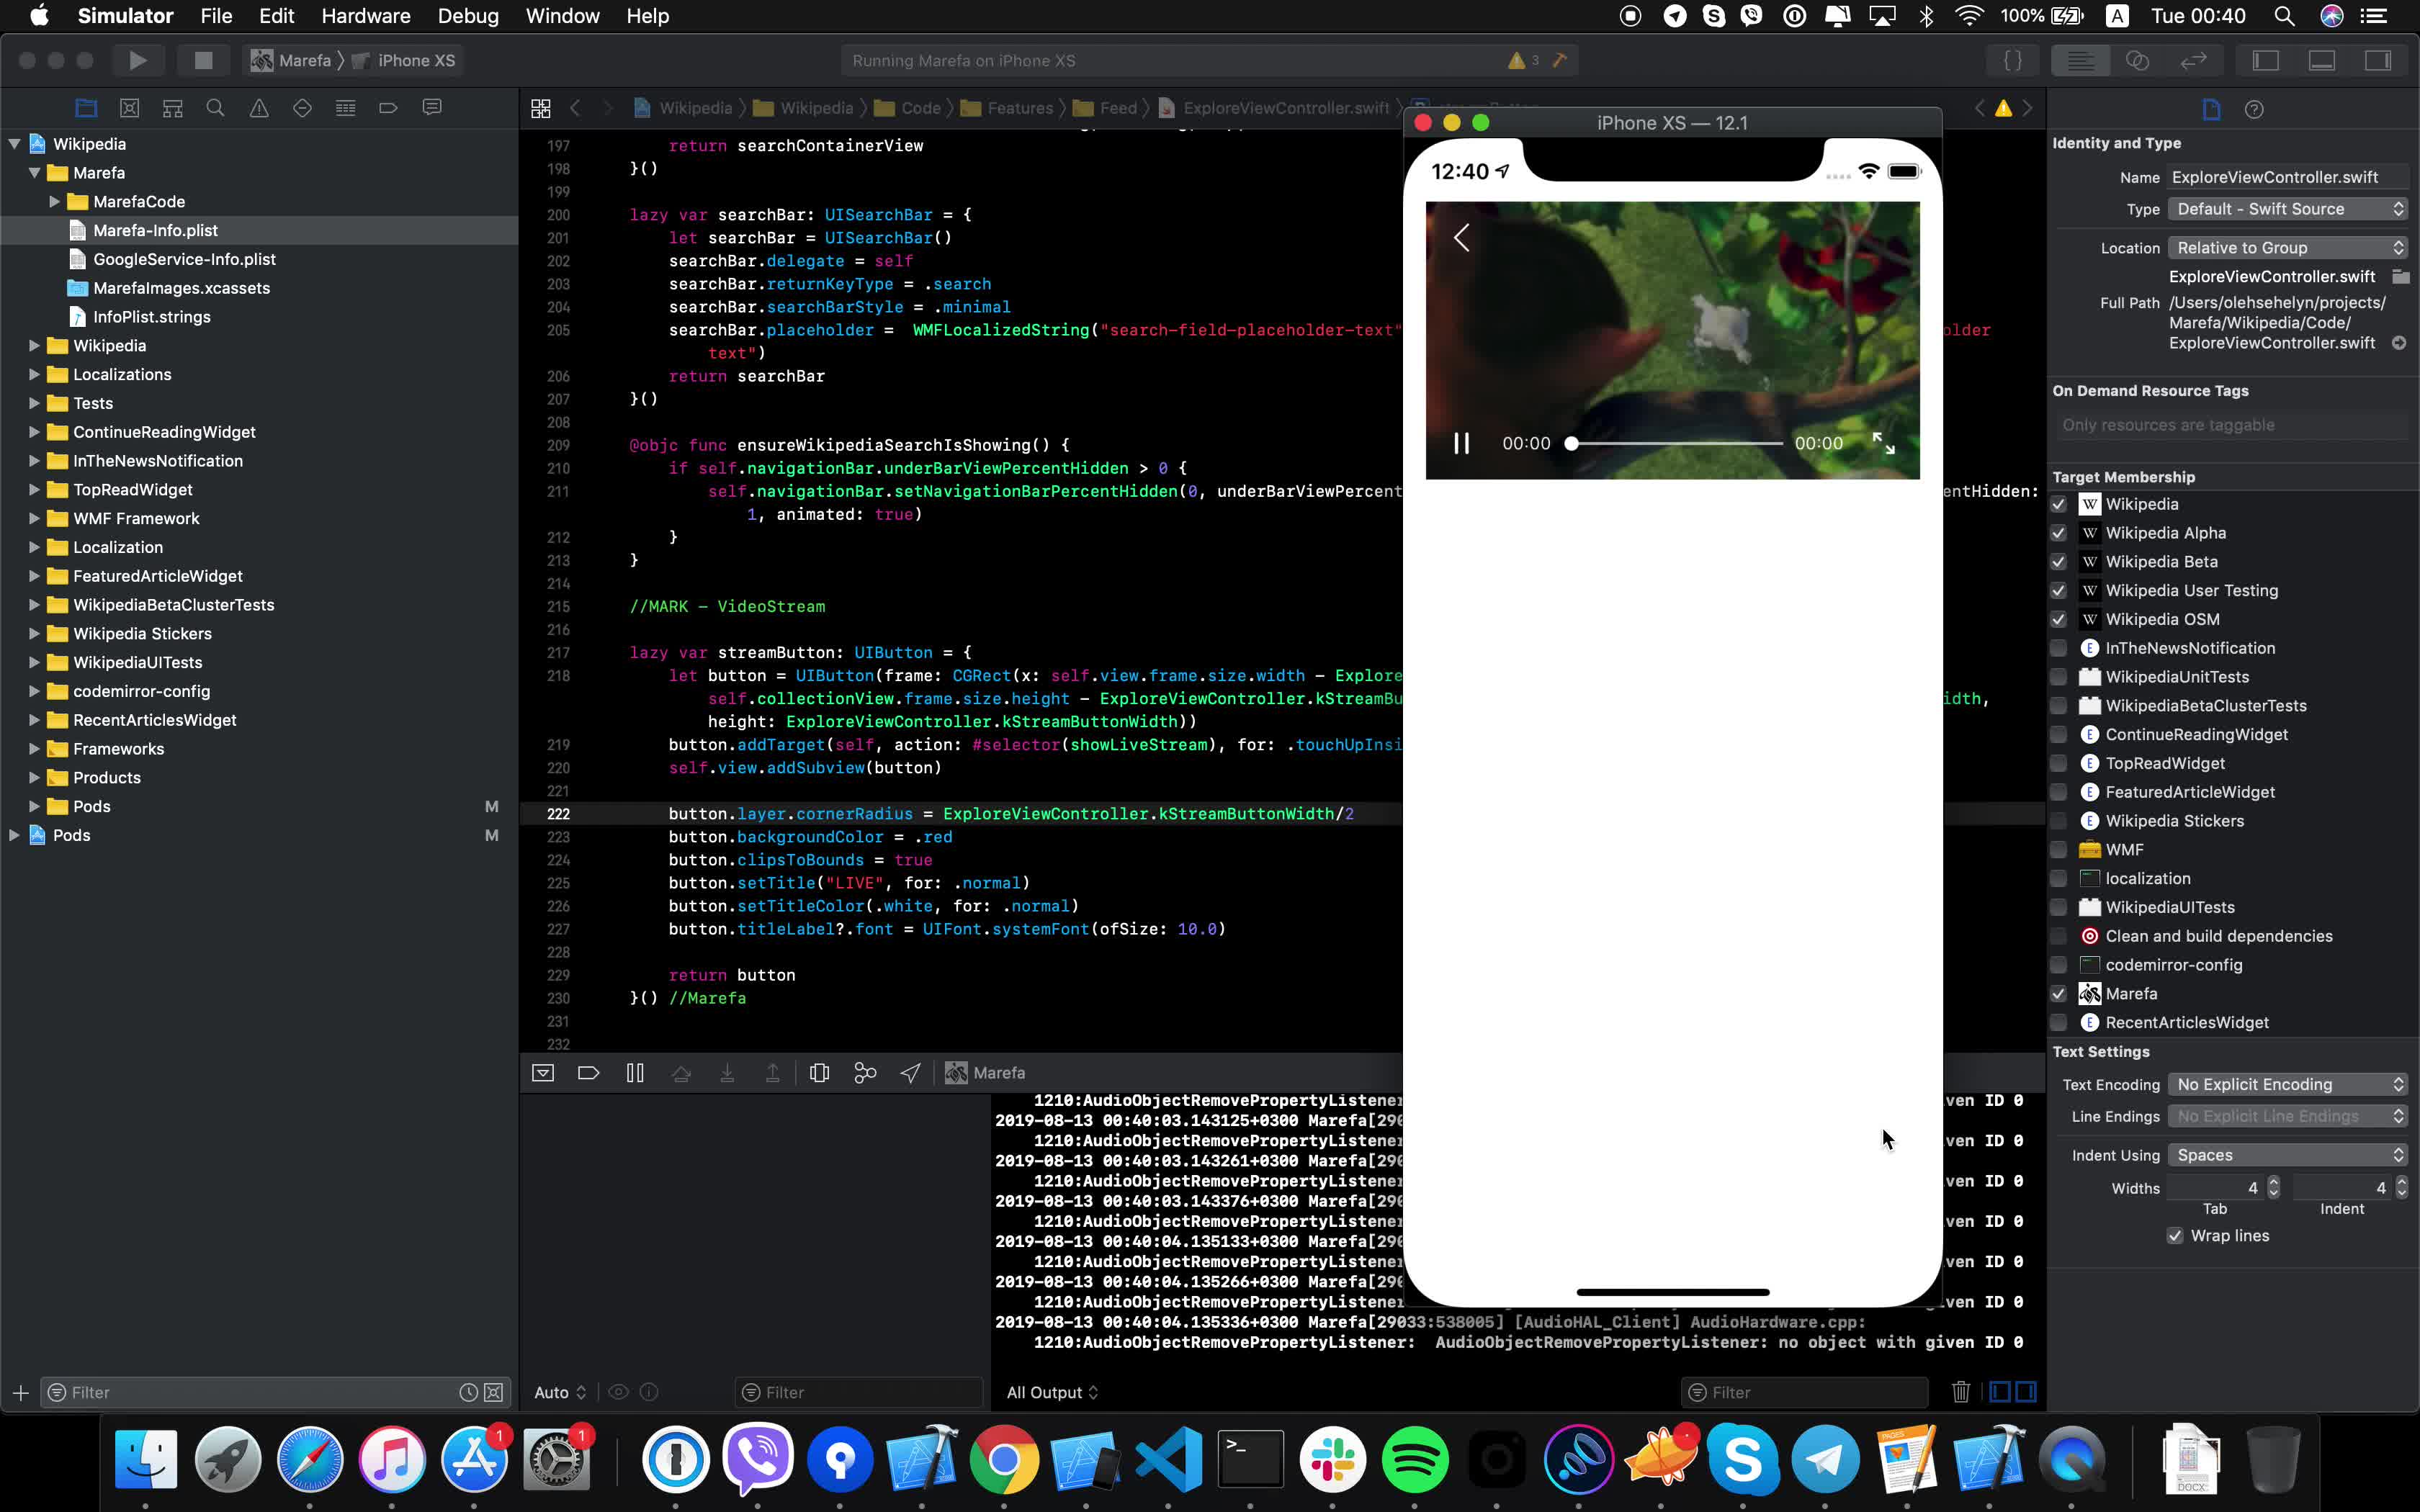Image resolution: width=2420 pixels, height=1512 pixels.
Task: Open the Test navigator diamond icon
Action: [302, 108]
